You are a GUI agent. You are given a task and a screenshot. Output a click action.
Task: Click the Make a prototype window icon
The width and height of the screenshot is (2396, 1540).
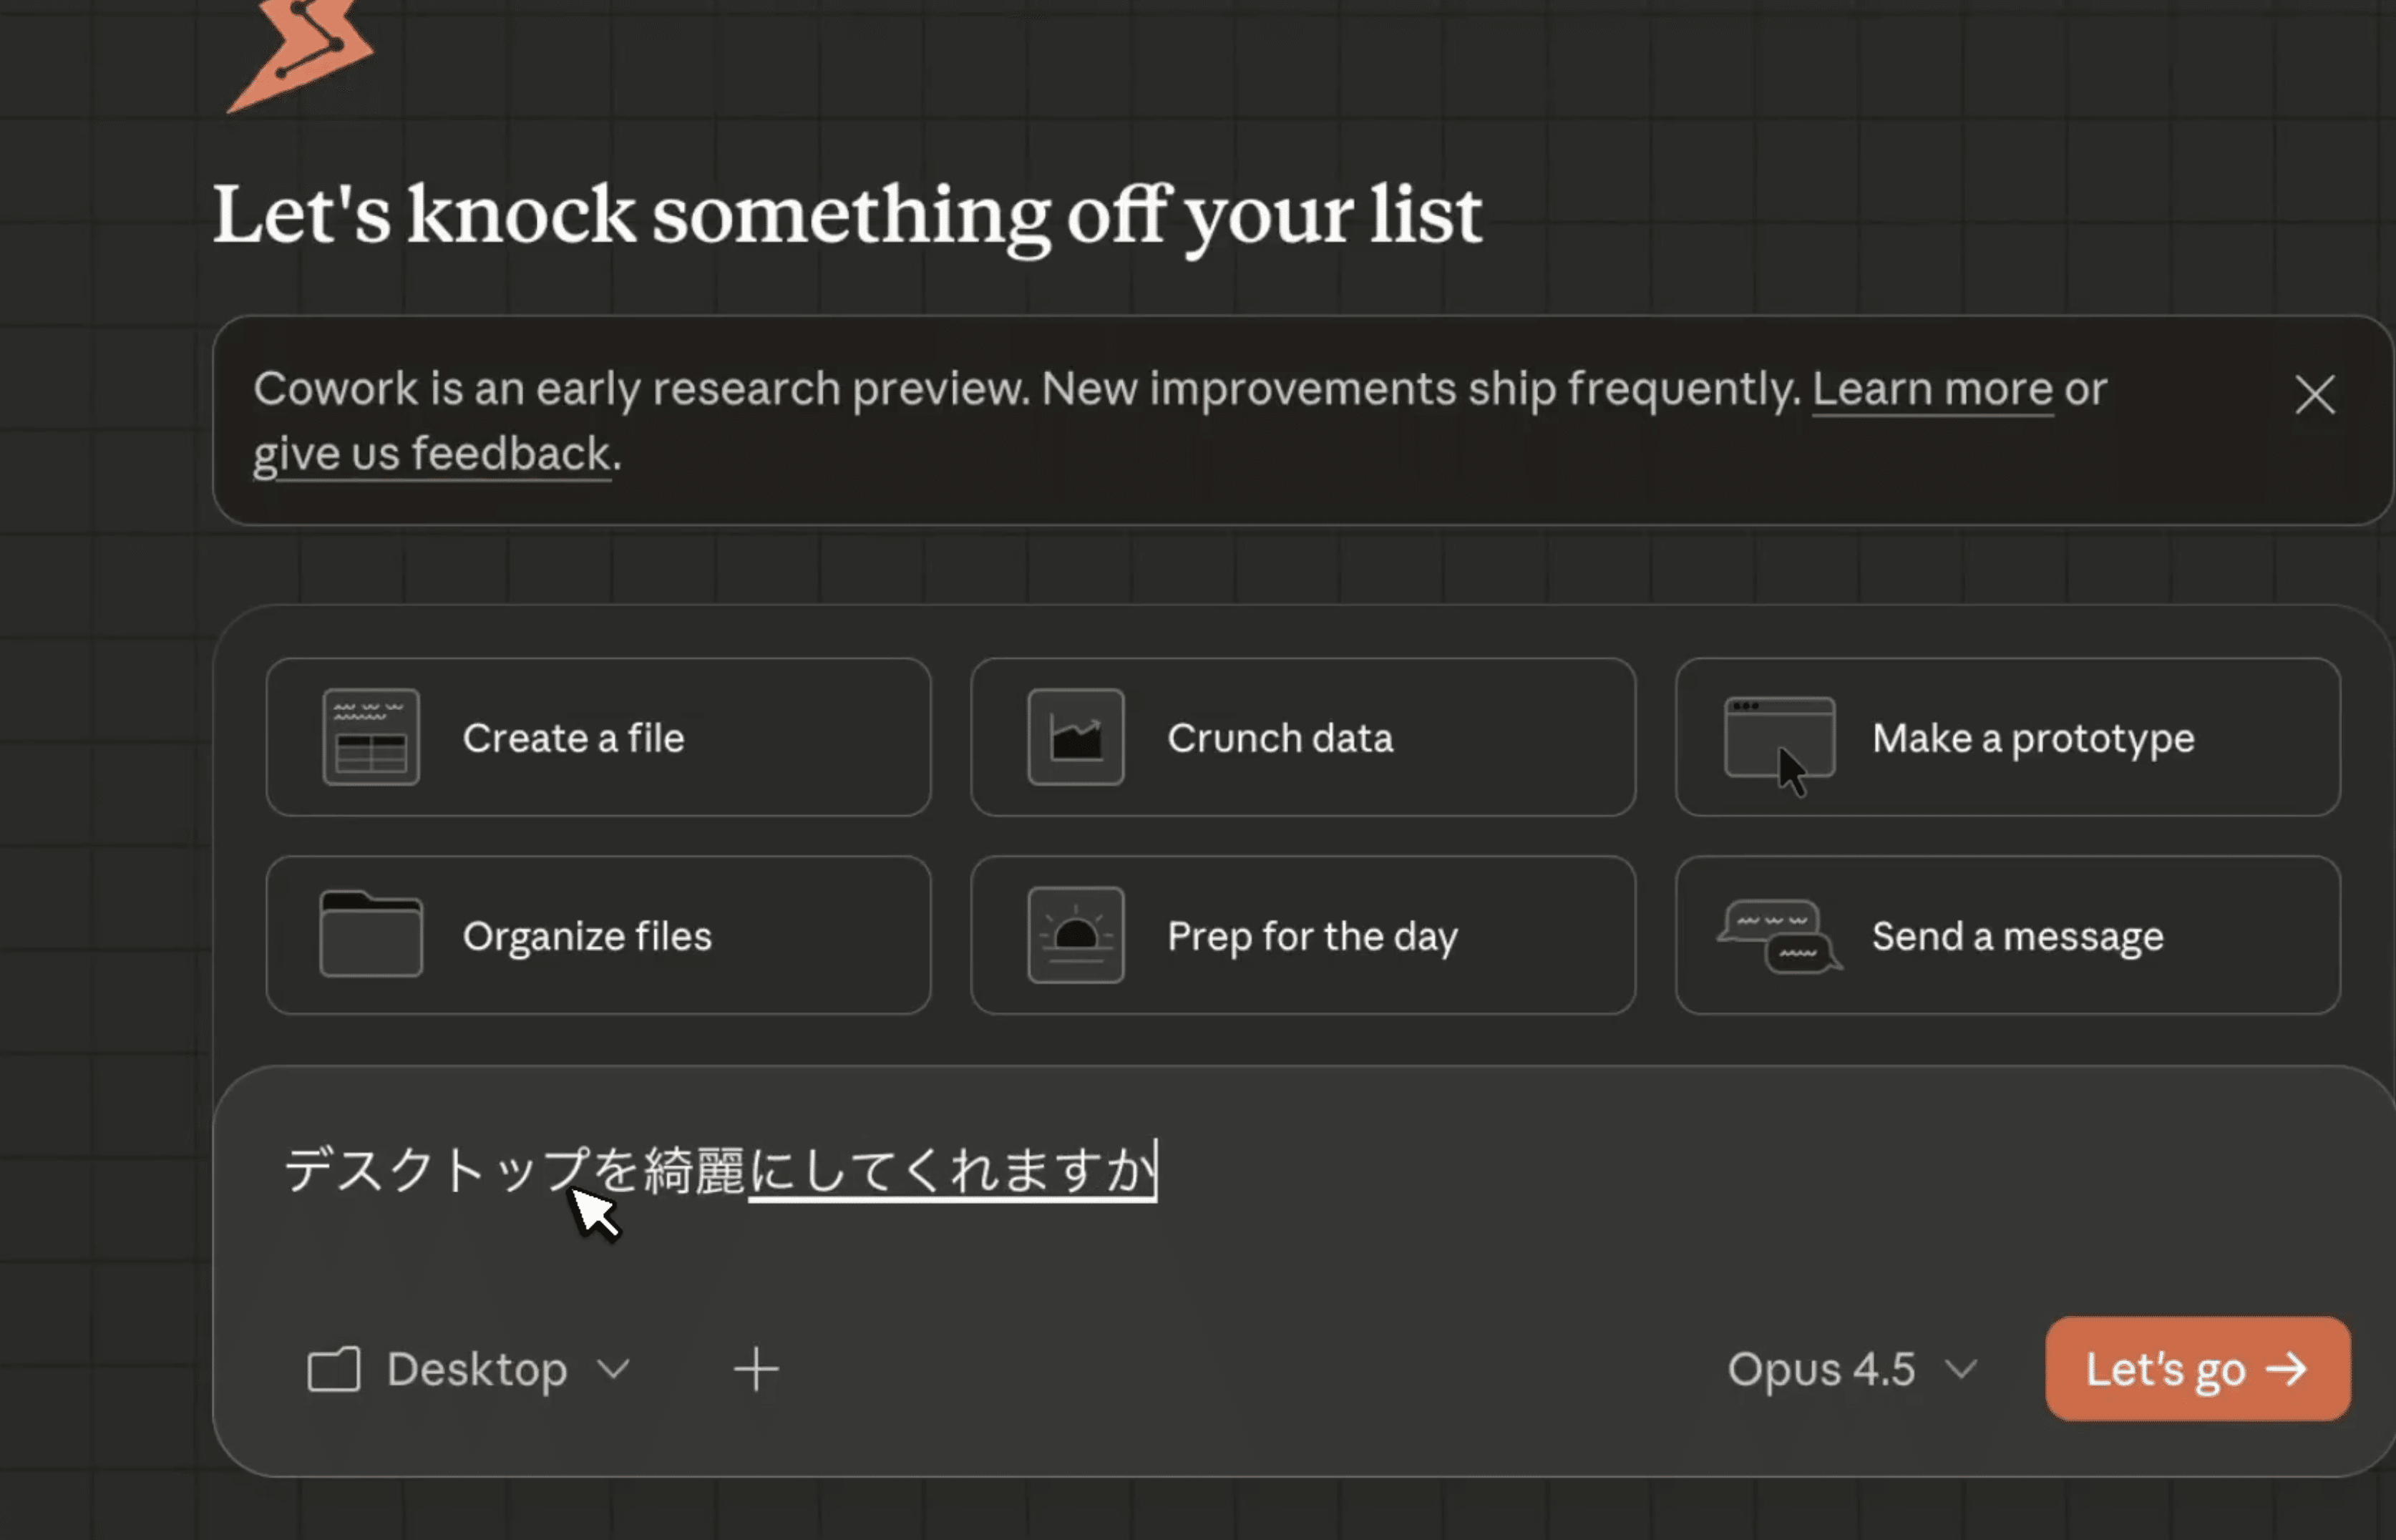[x=1779, y=740]
